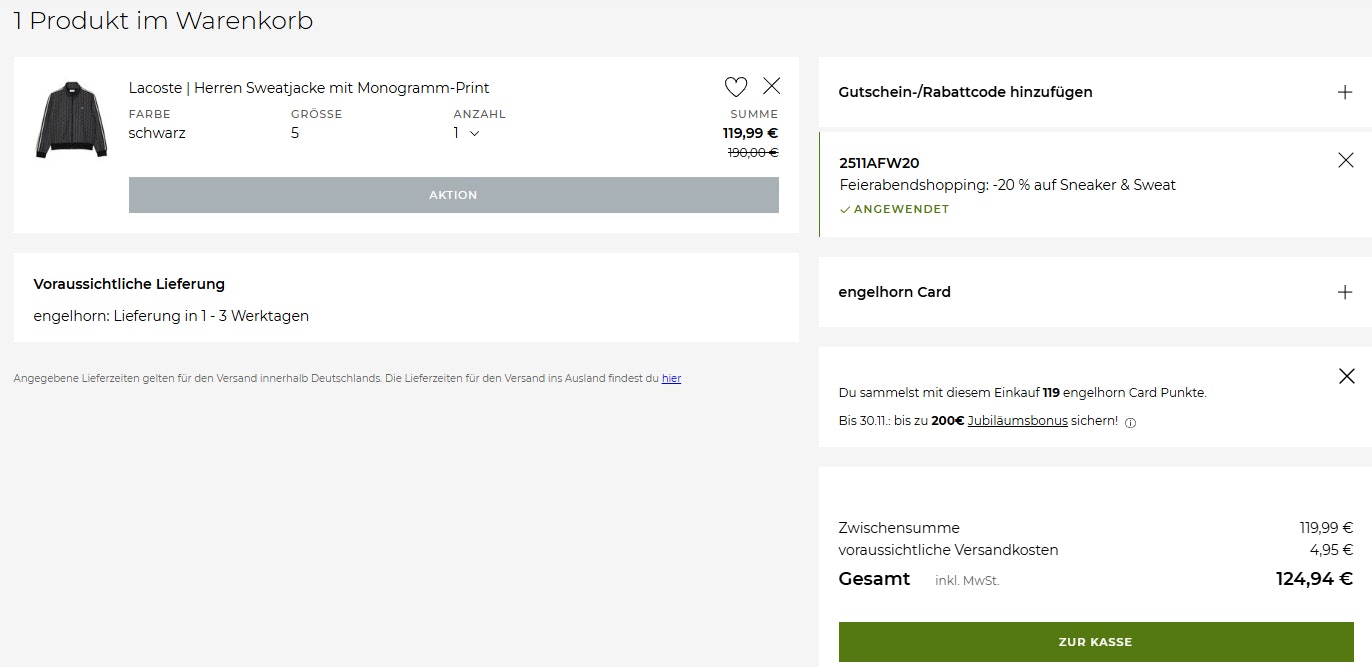Open the Lacoste Herren Sweatjacke product title
The height and width of the screenshot is (667, 1372).
(309, 88)
